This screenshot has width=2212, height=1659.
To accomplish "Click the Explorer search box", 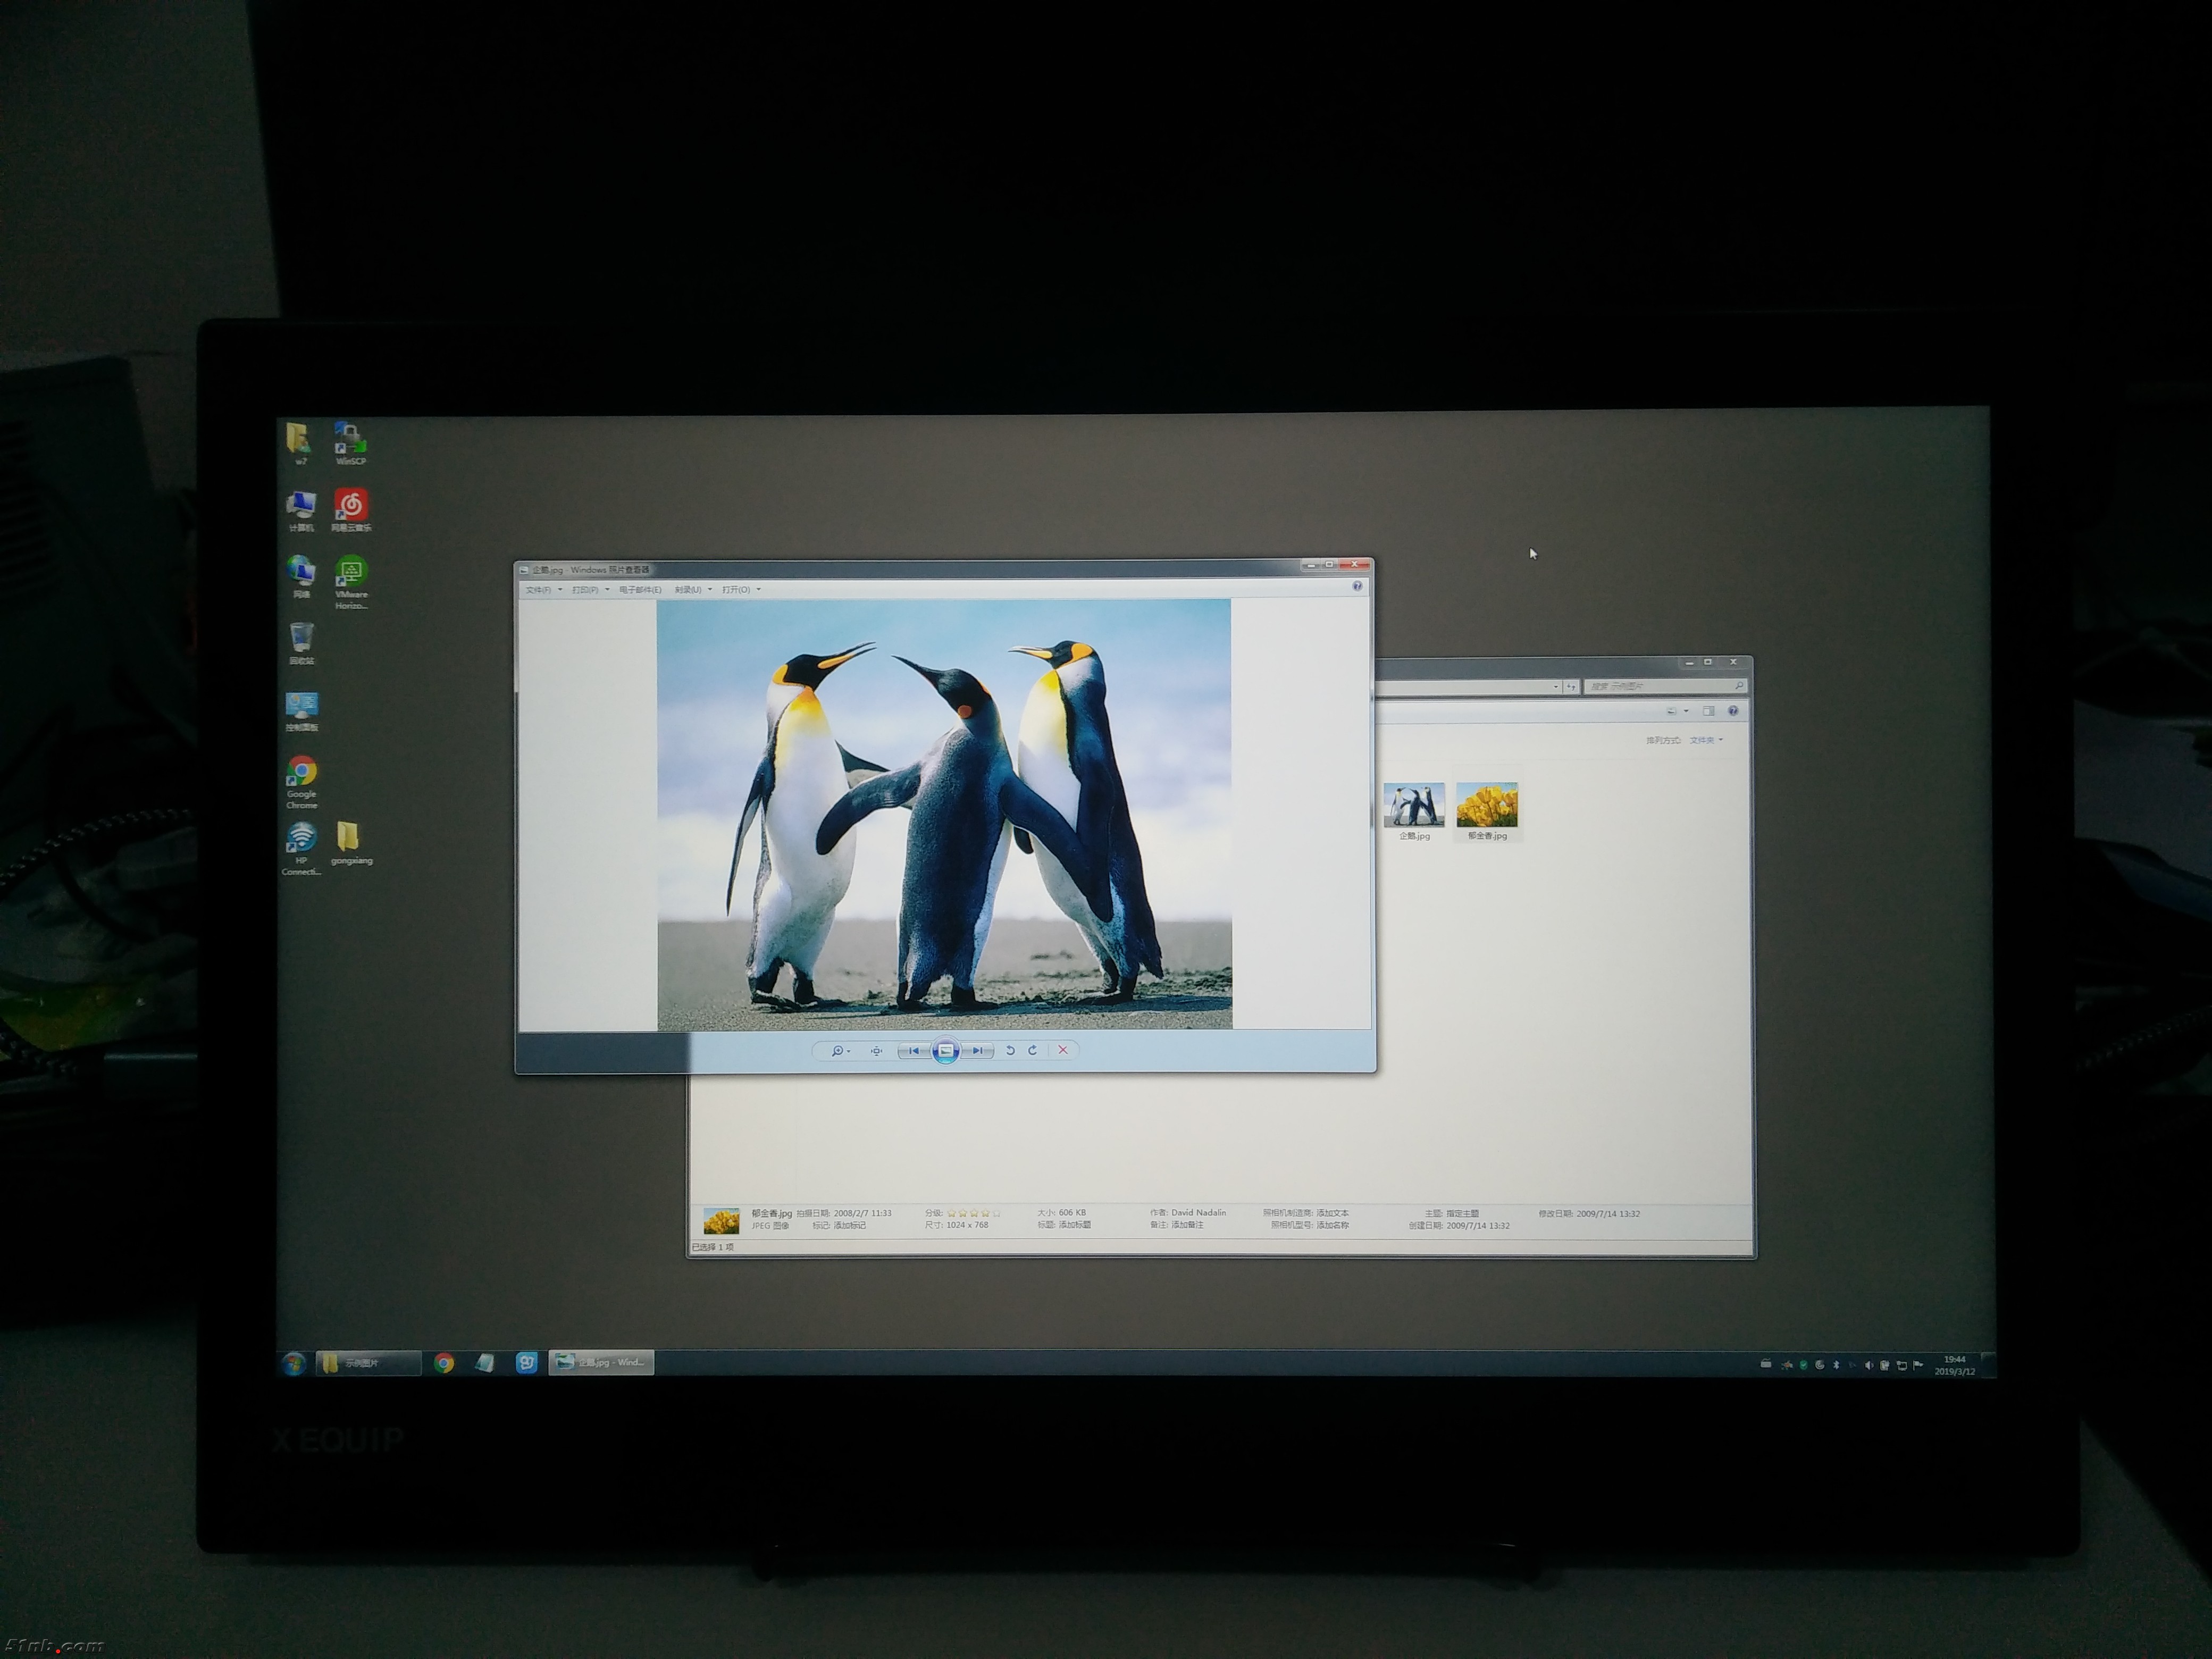I will coord(1660,687).
